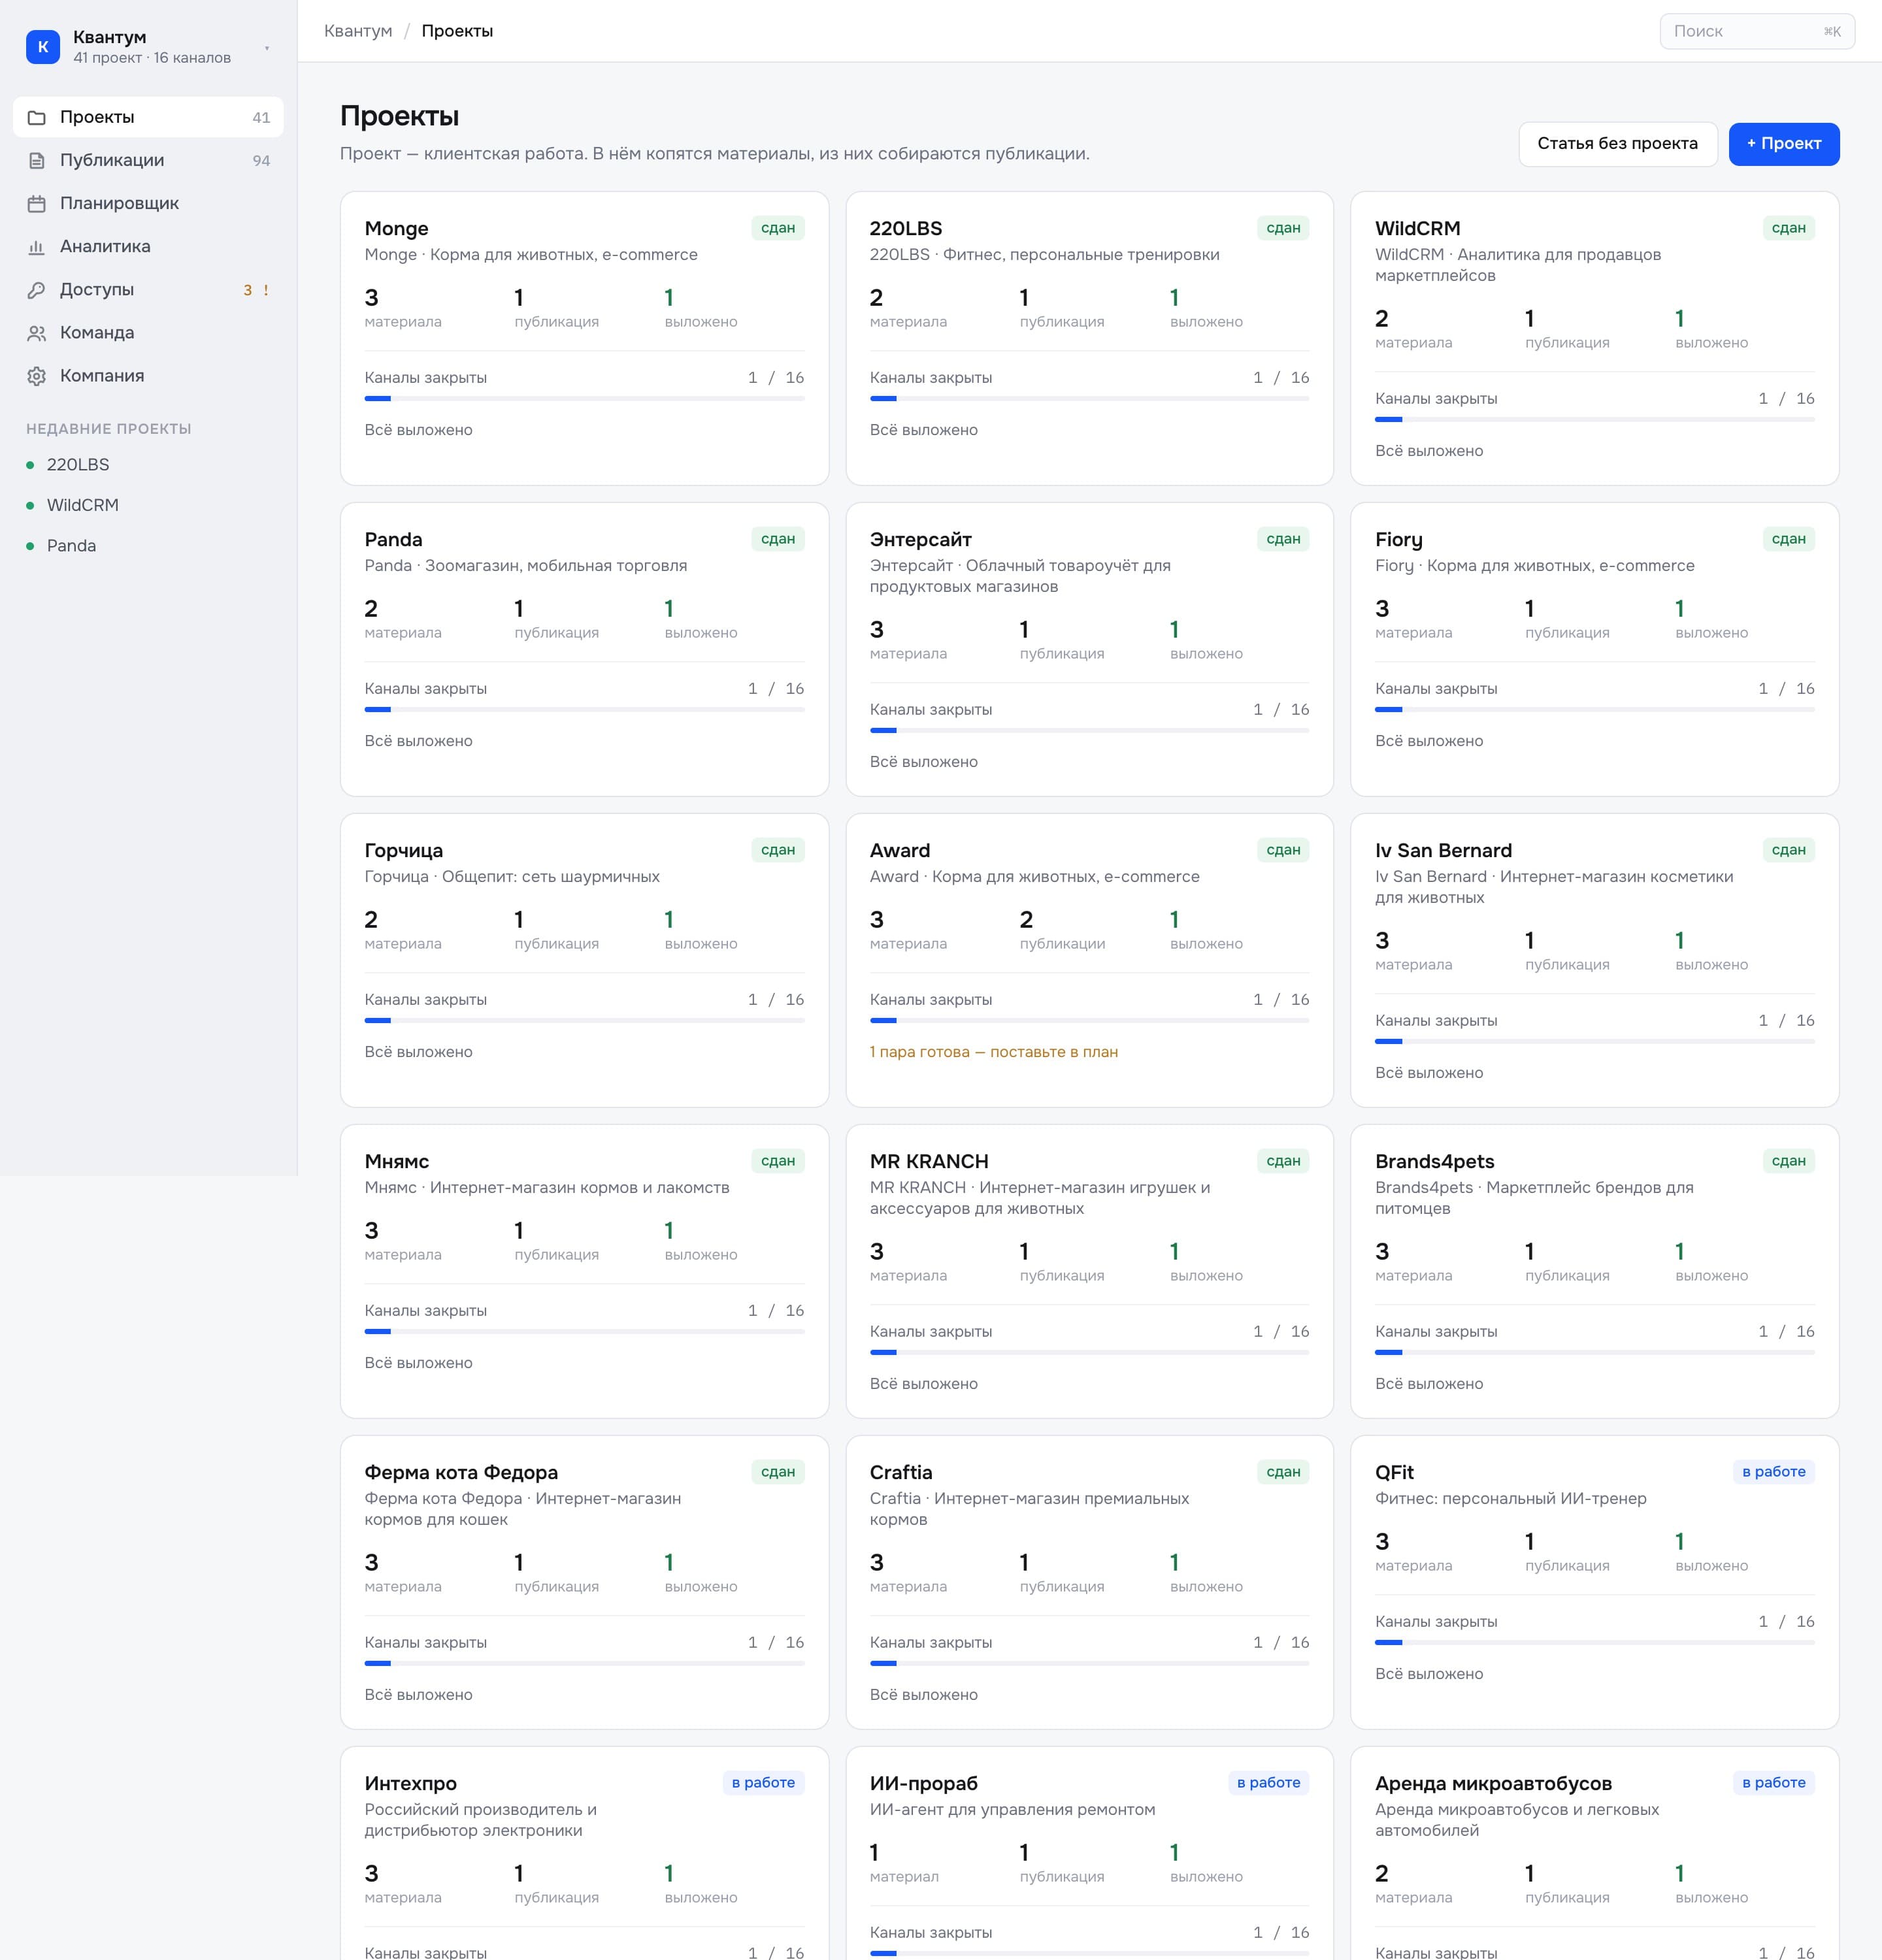This screenshot has width=1882, height=1960.
Task: Click '1 пара готова — поставьте в план' notice
Action: [x=994, y=1052]
